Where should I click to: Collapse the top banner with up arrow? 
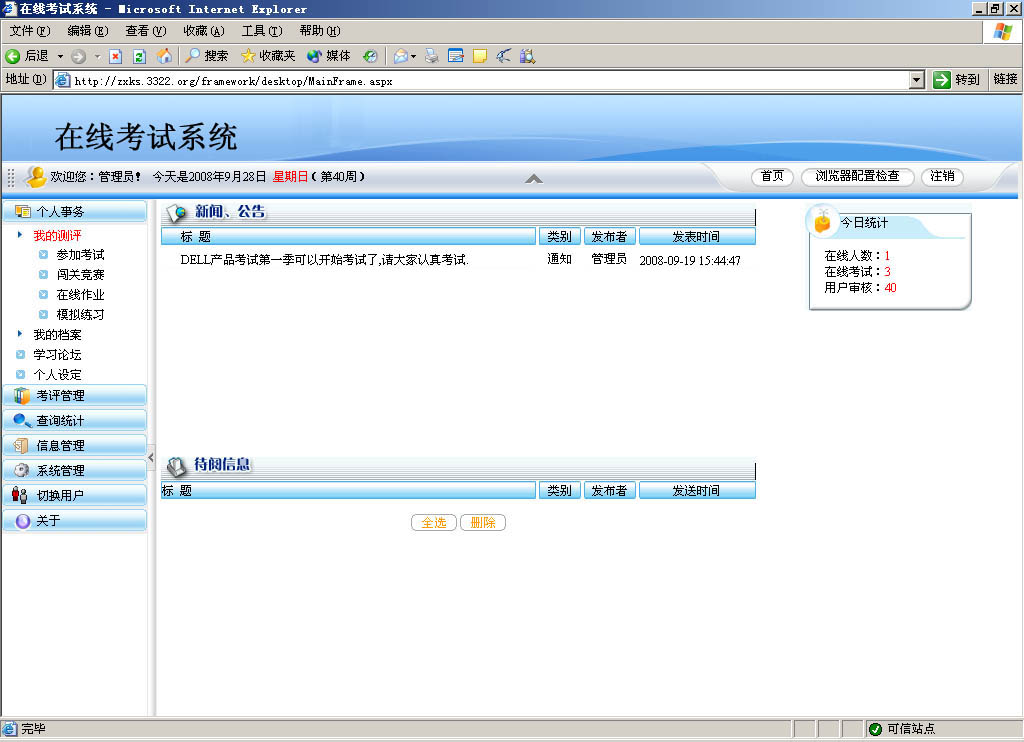pyautogui.click(x=534, y=178)
